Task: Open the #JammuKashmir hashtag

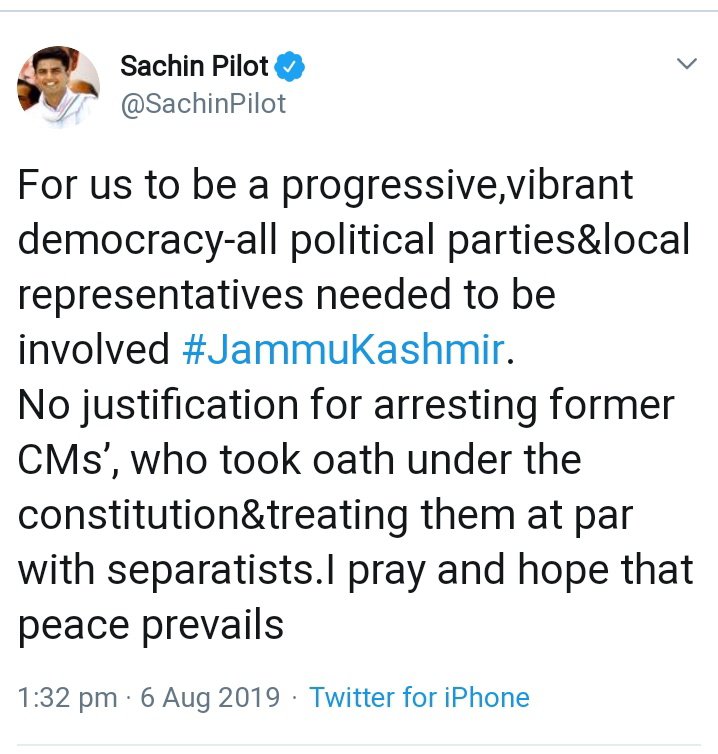Action: (x=343, y=349)
